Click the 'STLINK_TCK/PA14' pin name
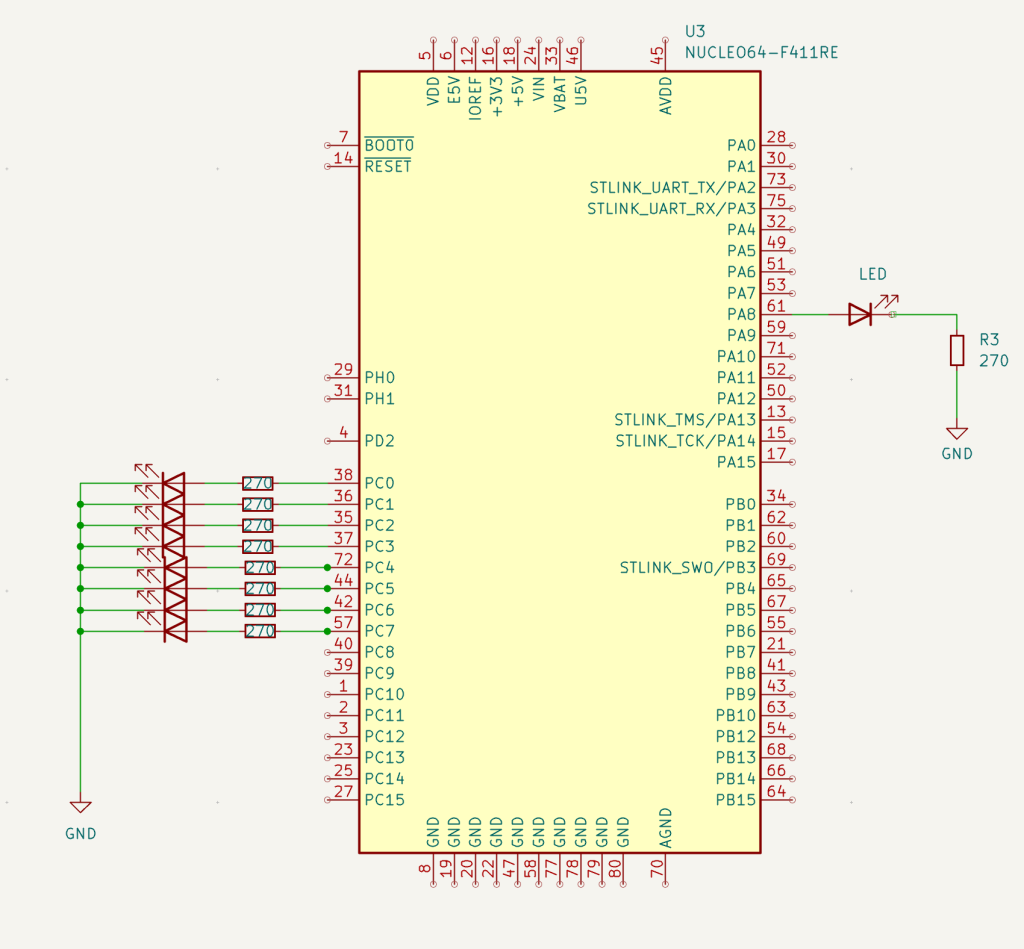The width and height of the screenshot is (1024, 949). [686, 441]
